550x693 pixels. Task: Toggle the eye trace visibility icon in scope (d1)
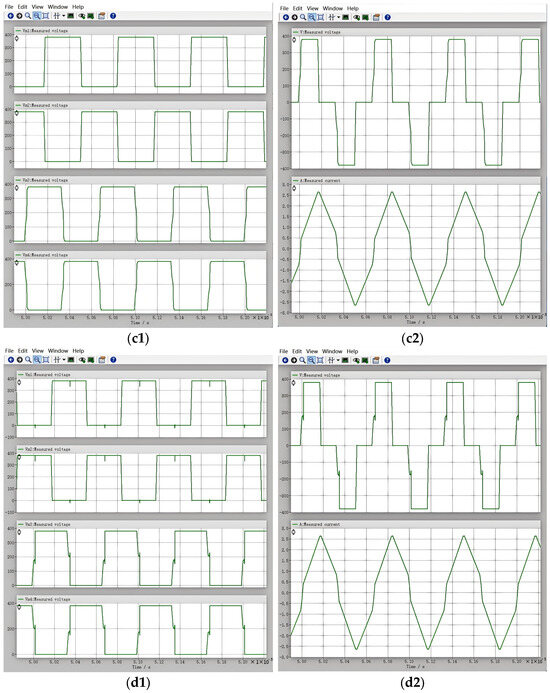[x=82, y=360]
